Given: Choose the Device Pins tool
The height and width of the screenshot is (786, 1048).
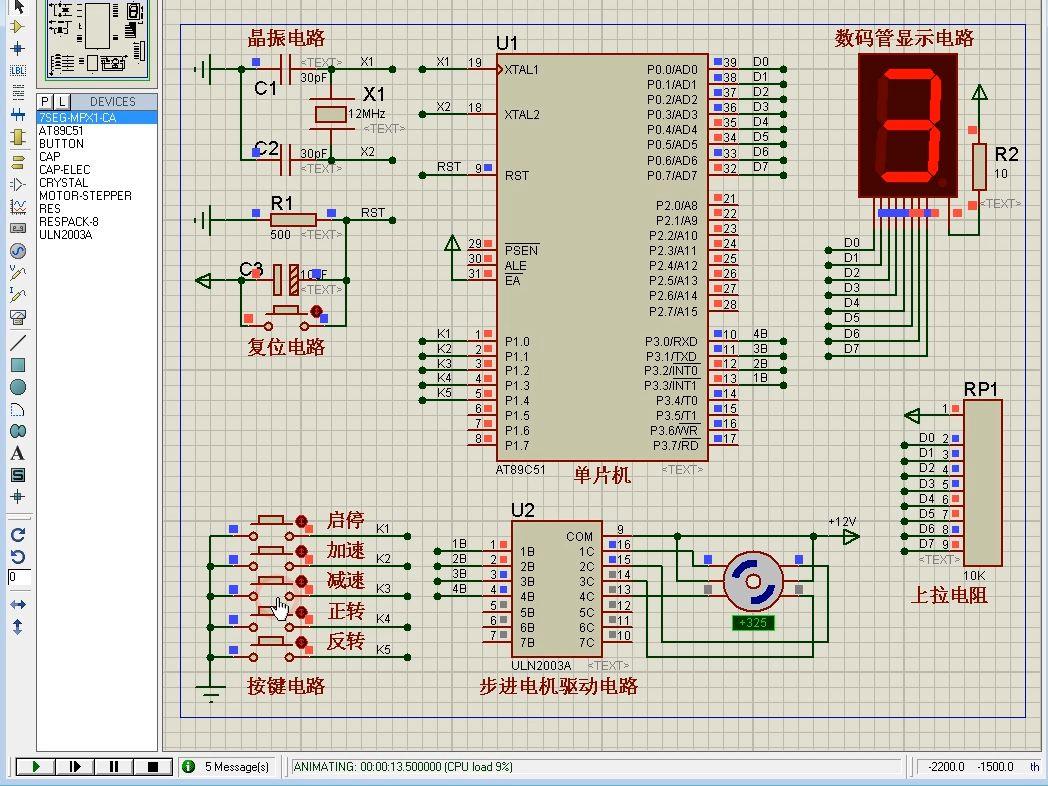Looking at the screenshot, I should pyautogui.click(x=18, y=184).
